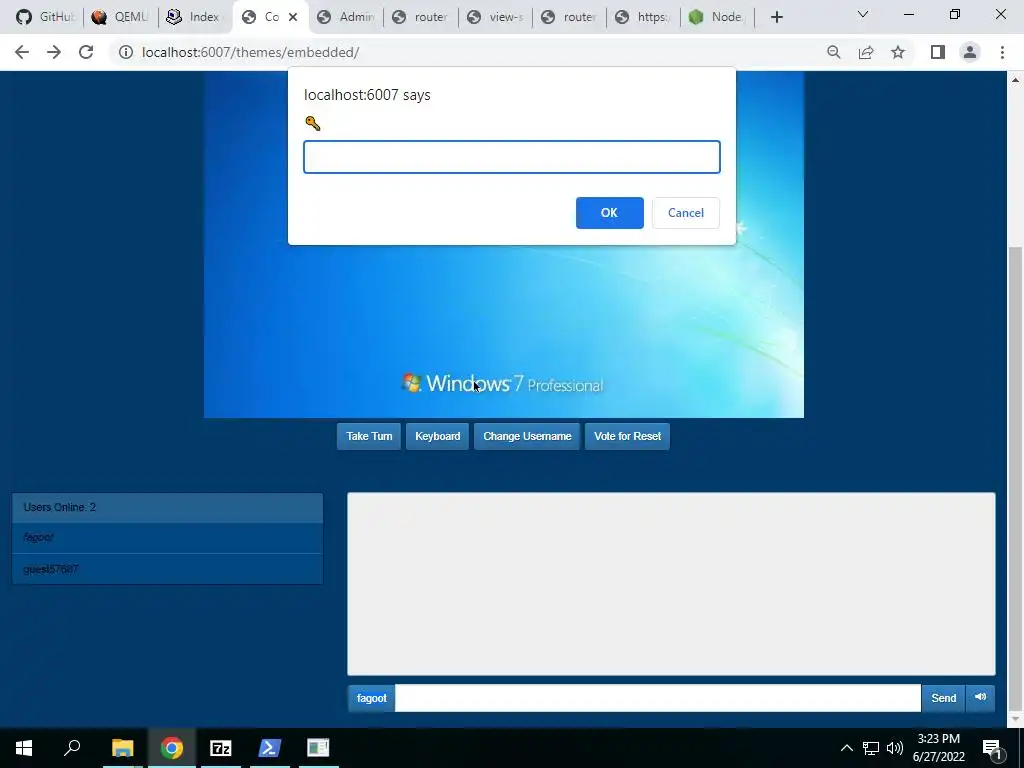Switch to the https browser tab

coord(643,17)
